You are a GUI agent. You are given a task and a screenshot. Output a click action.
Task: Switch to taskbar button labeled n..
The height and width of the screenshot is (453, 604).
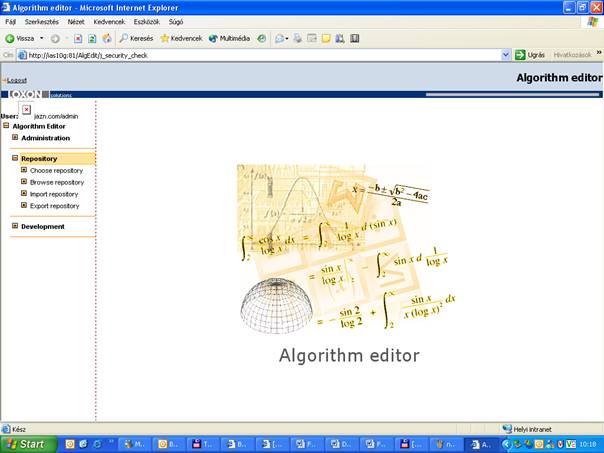click(445, 445)
